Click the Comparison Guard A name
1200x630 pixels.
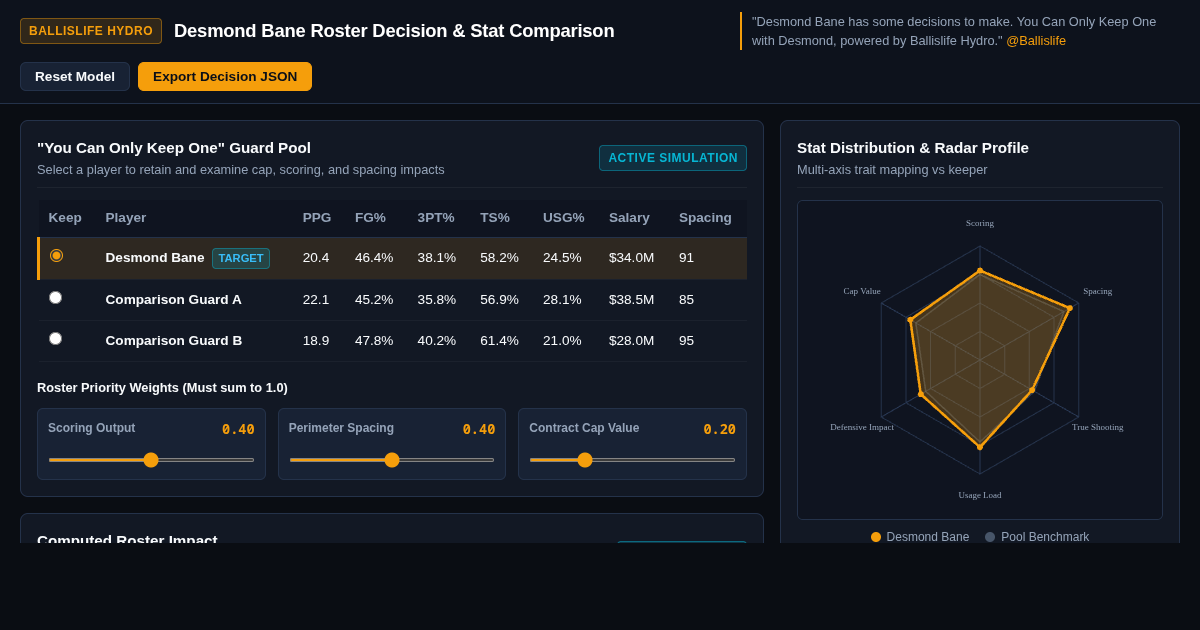click(174, 300)
